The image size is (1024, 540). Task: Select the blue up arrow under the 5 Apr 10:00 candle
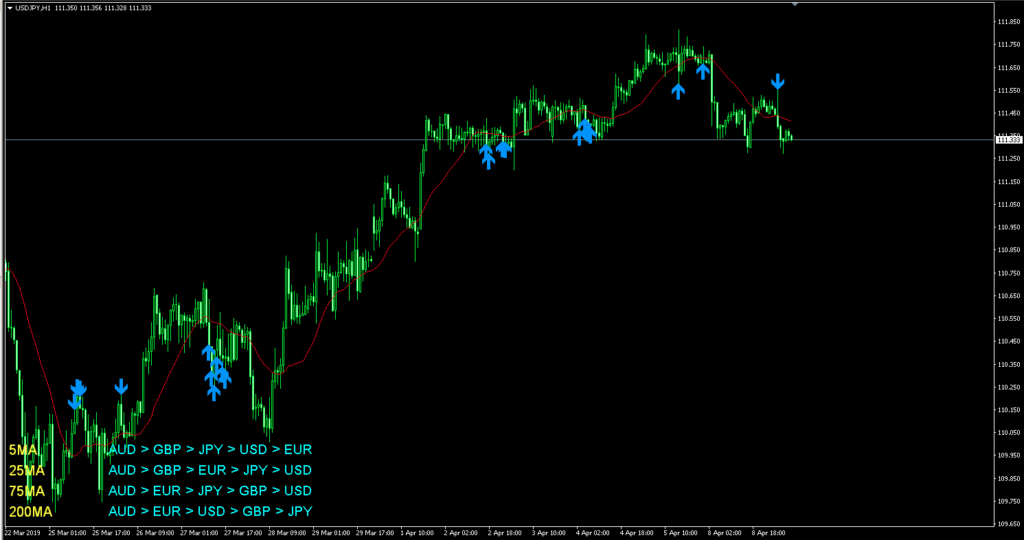[679, 91]
